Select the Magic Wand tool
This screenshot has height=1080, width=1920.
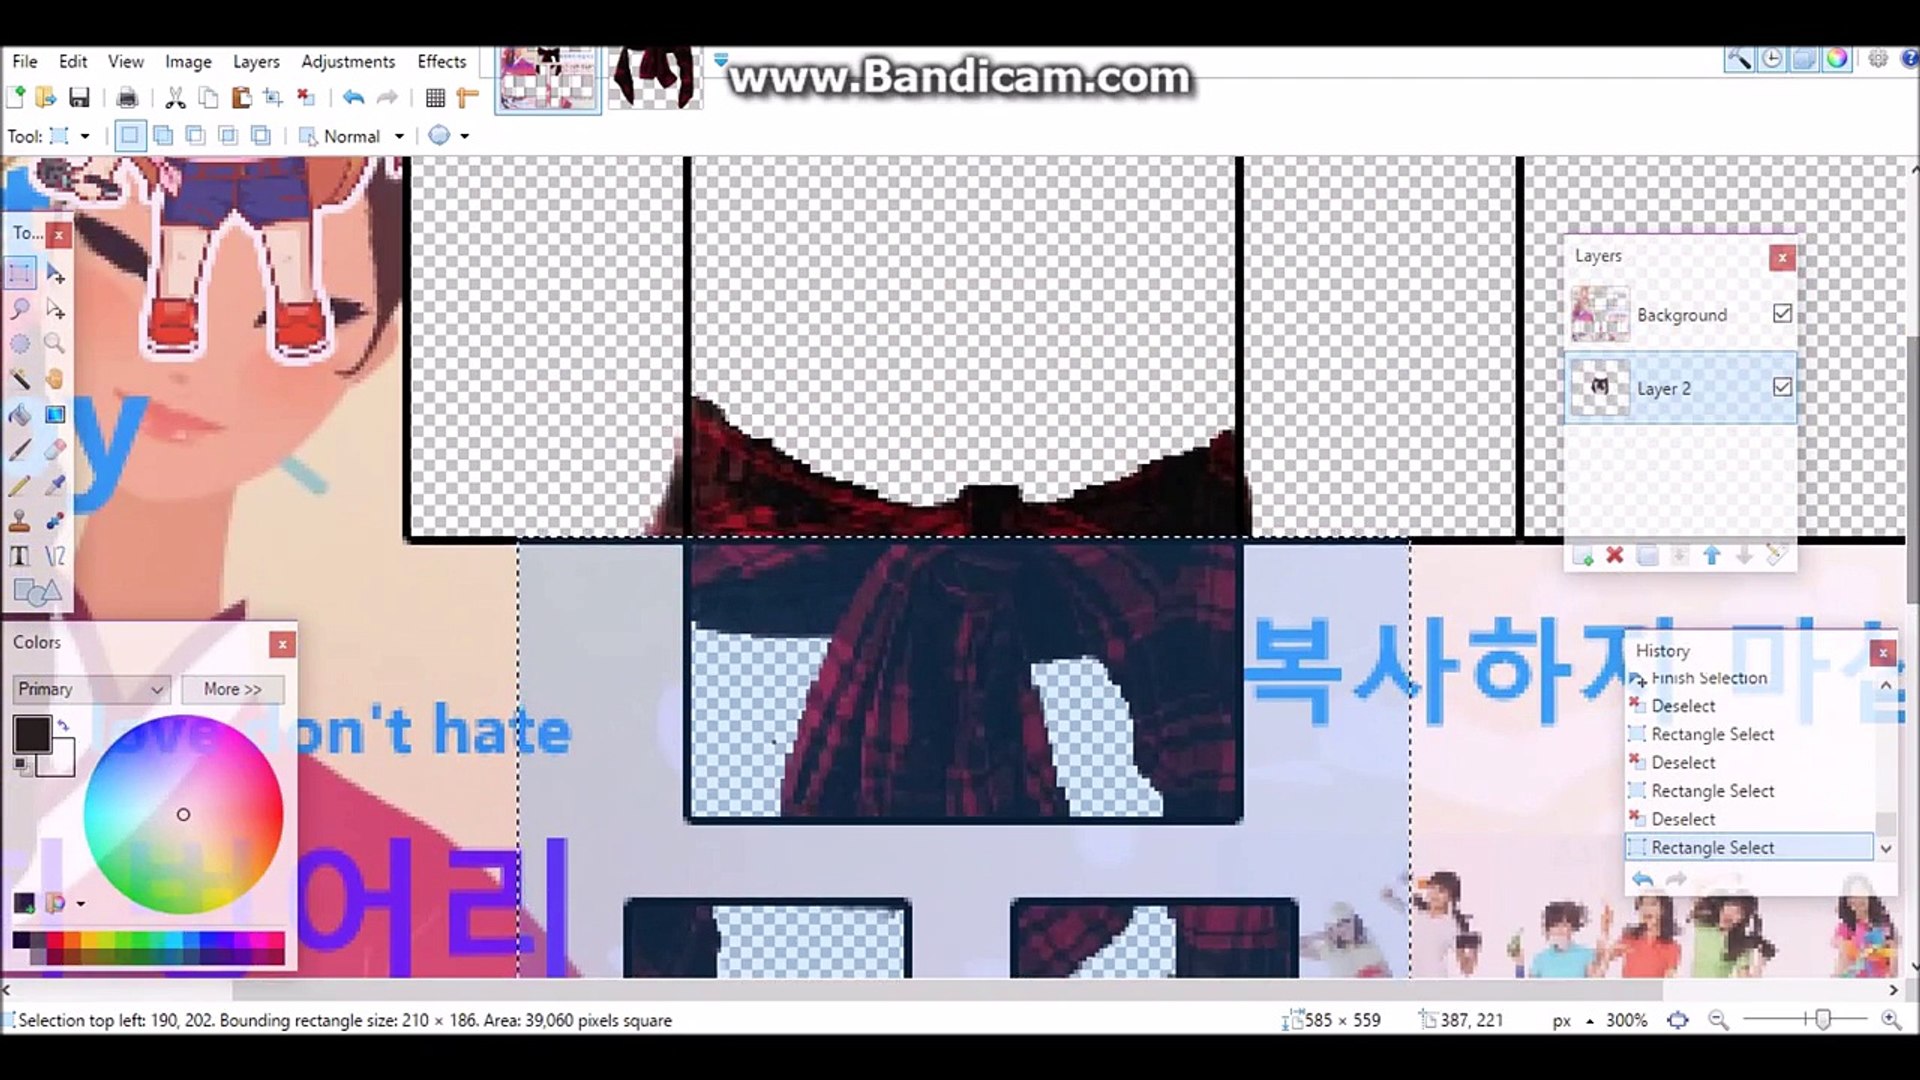(x=19, y=378)
